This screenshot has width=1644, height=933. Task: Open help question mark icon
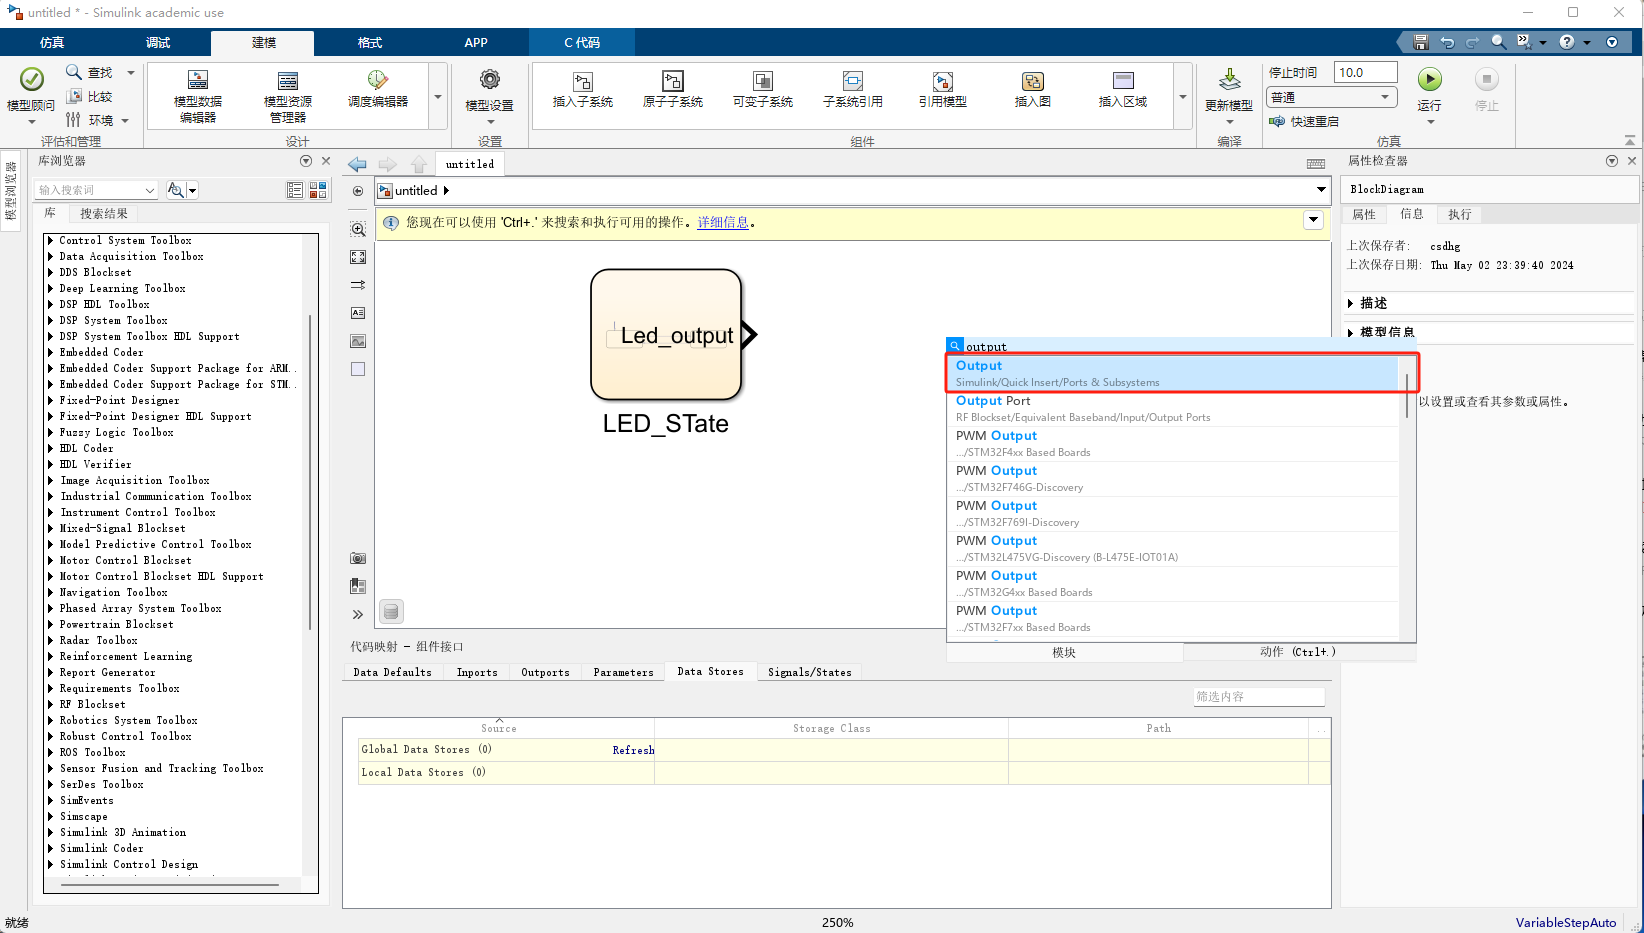[x=1567, y=42]
